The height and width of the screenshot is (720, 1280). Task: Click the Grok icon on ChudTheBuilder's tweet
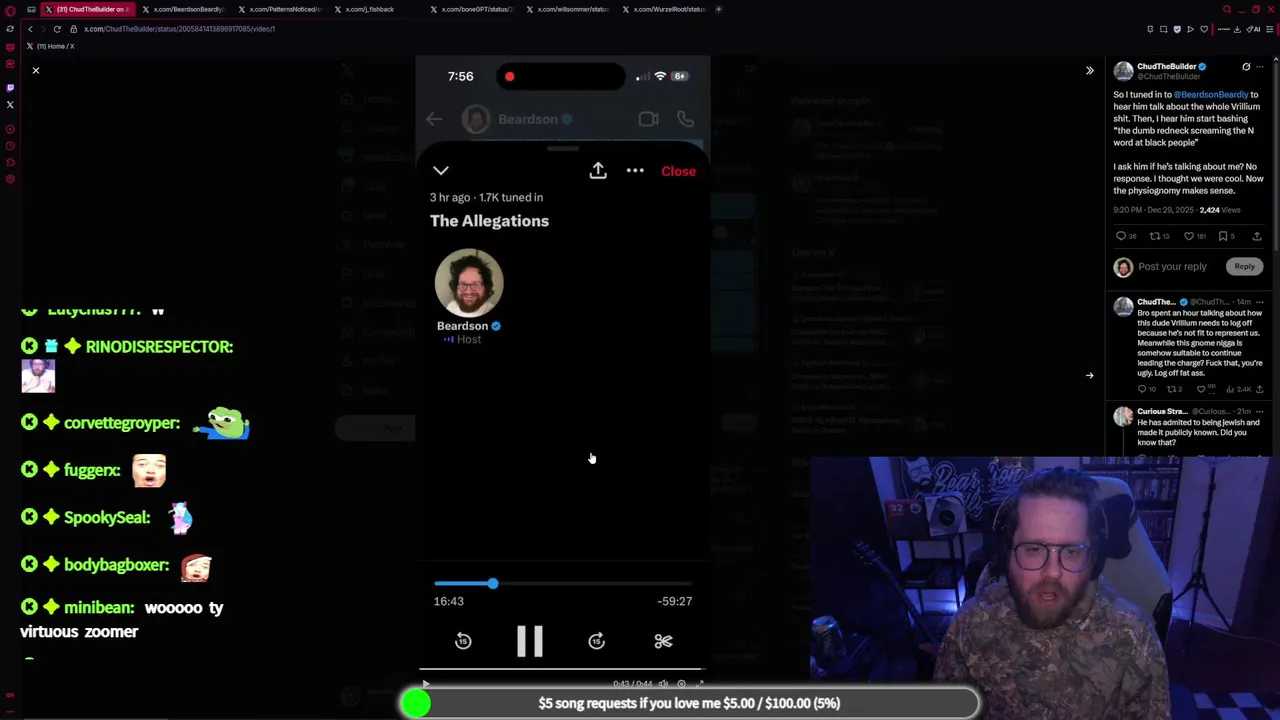click(x=1246, y=67)
